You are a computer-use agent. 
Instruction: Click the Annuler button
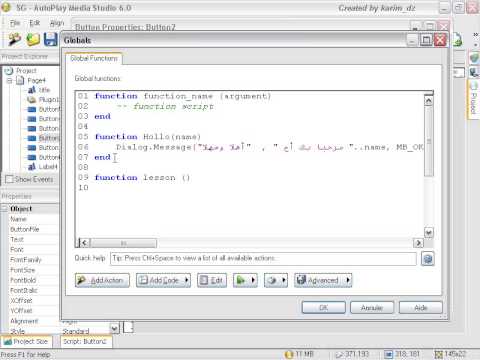(372, 308)
